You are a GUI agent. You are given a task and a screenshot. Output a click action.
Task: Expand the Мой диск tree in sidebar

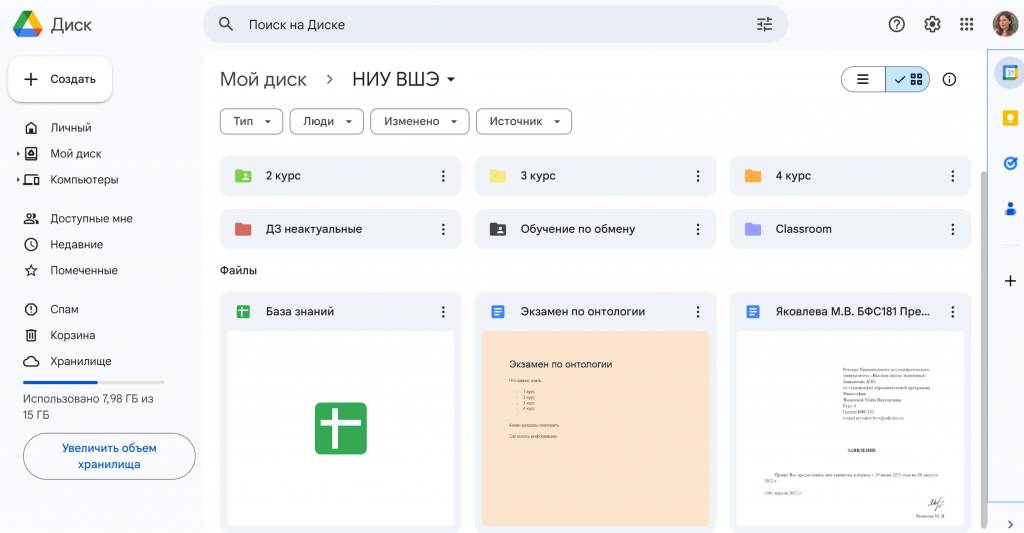click(x=18, y=154)
